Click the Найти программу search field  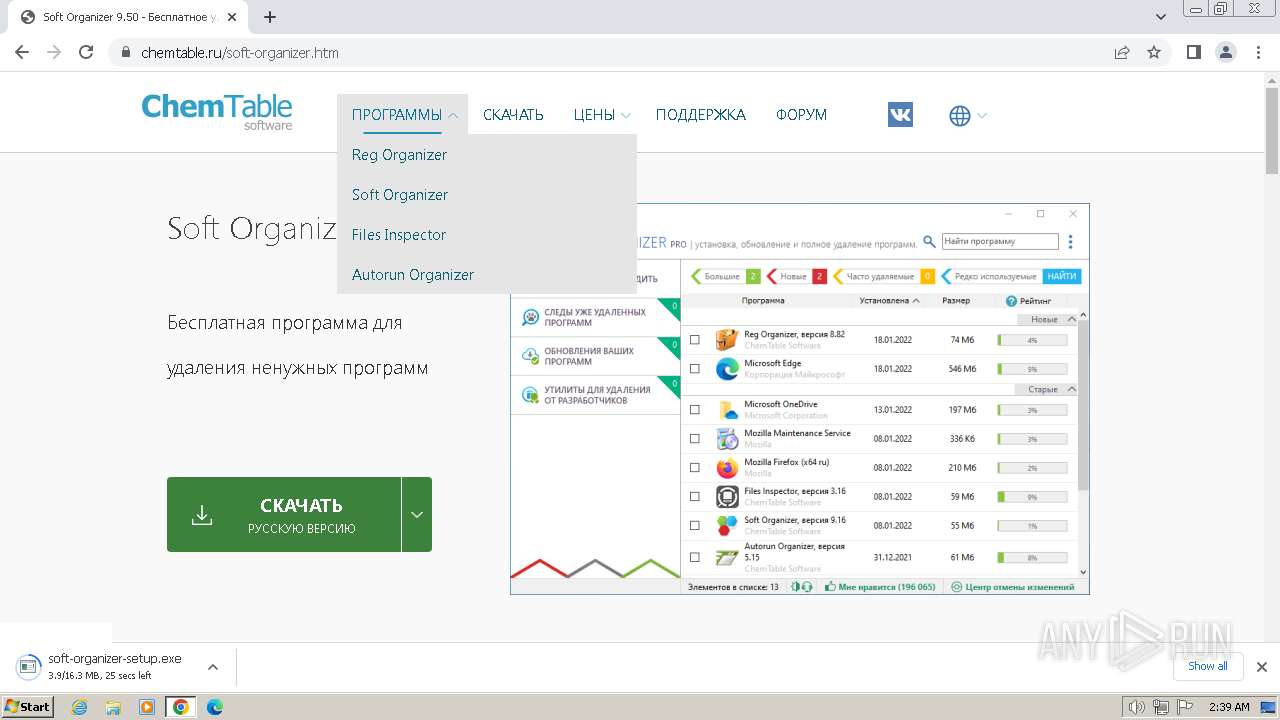pos(1000,241)
